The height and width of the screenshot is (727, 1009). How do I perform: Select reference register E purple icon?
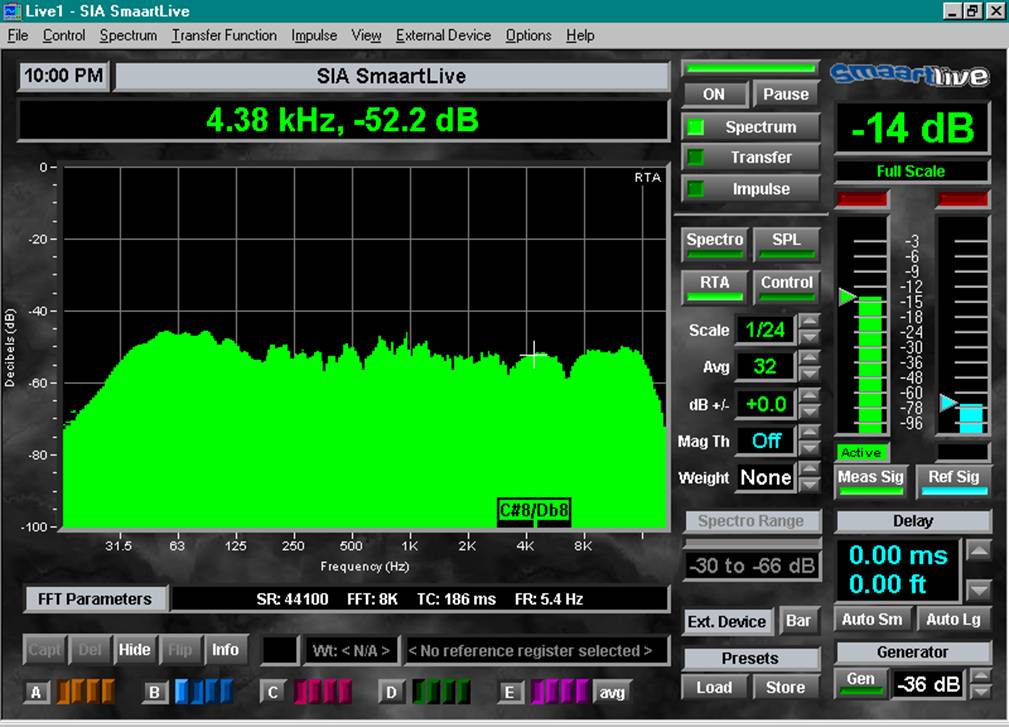(560, 691)
